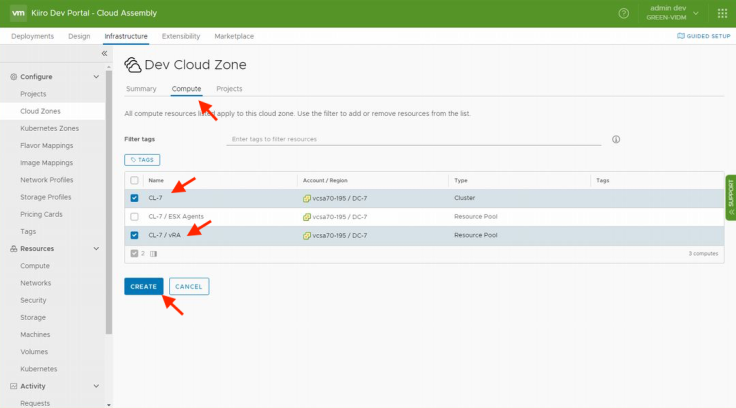The image size is (736, 408).
Task: Open Network Profiles in sidebar
Action: (46, 180)
